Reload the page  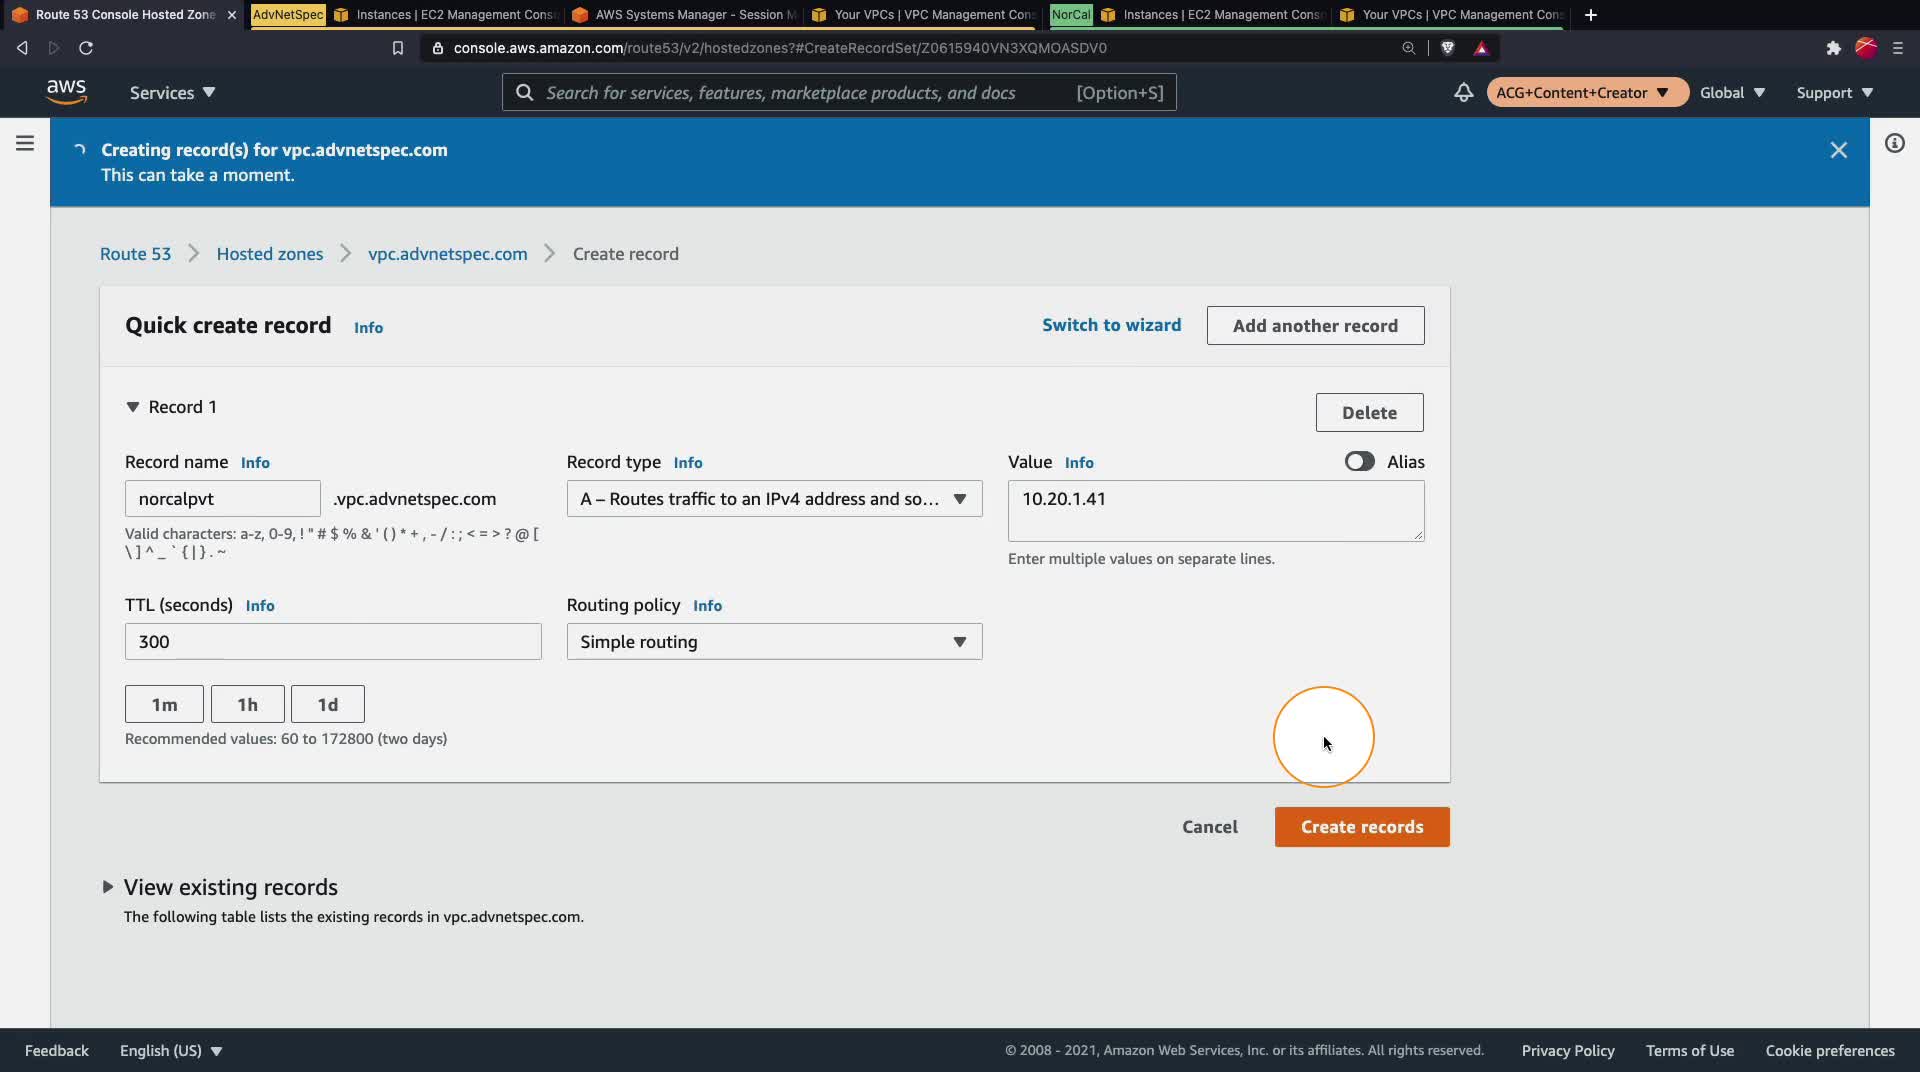coord(86,48)
